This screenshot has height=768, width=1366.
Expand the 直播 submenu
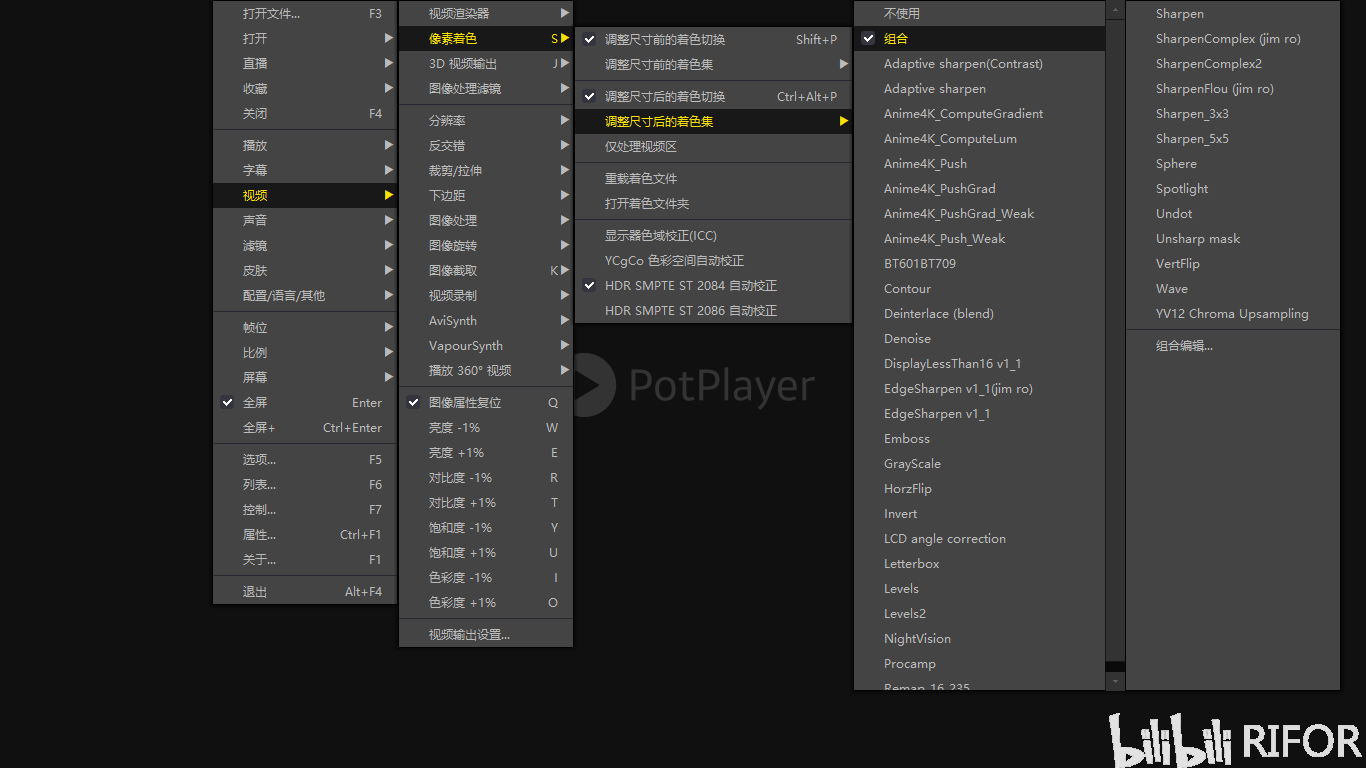[x=305, y=63]
